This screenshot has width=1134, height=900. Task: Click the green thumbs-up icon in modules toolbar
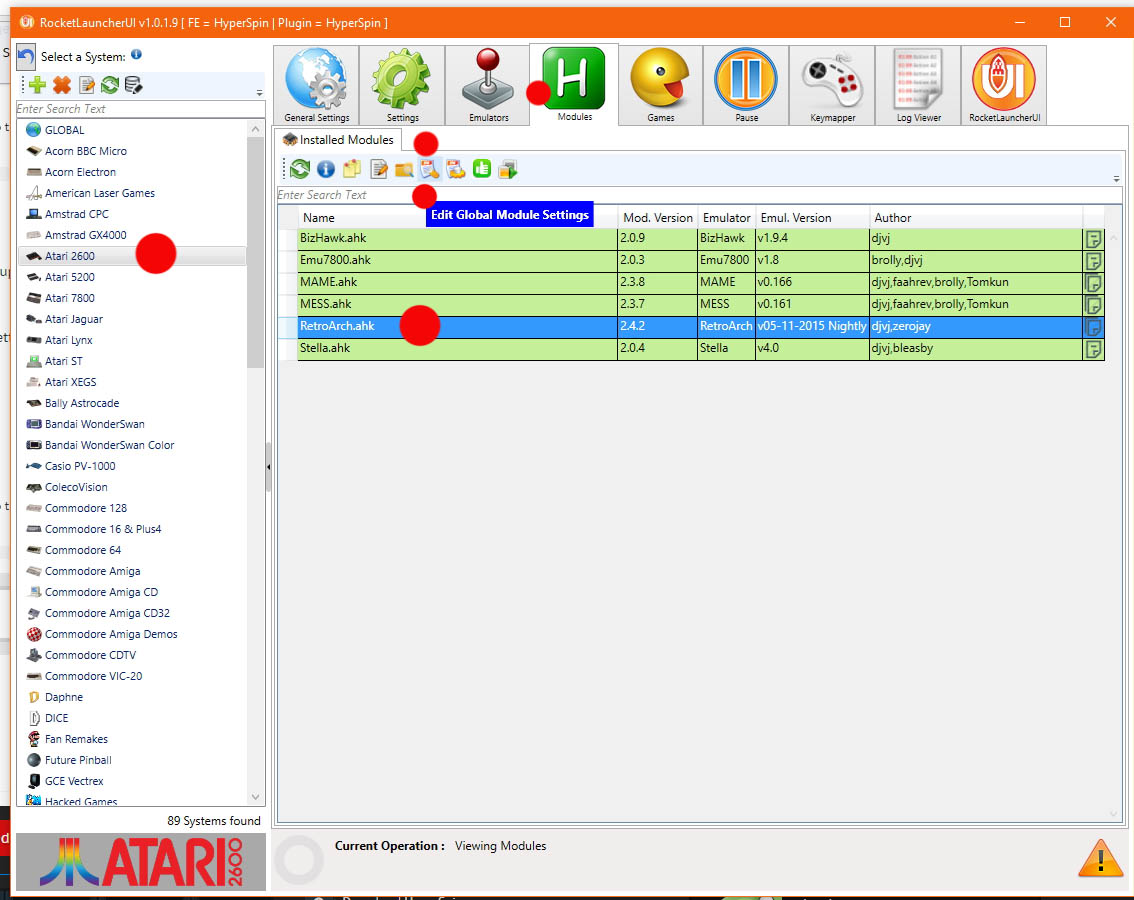pos(482,170)
